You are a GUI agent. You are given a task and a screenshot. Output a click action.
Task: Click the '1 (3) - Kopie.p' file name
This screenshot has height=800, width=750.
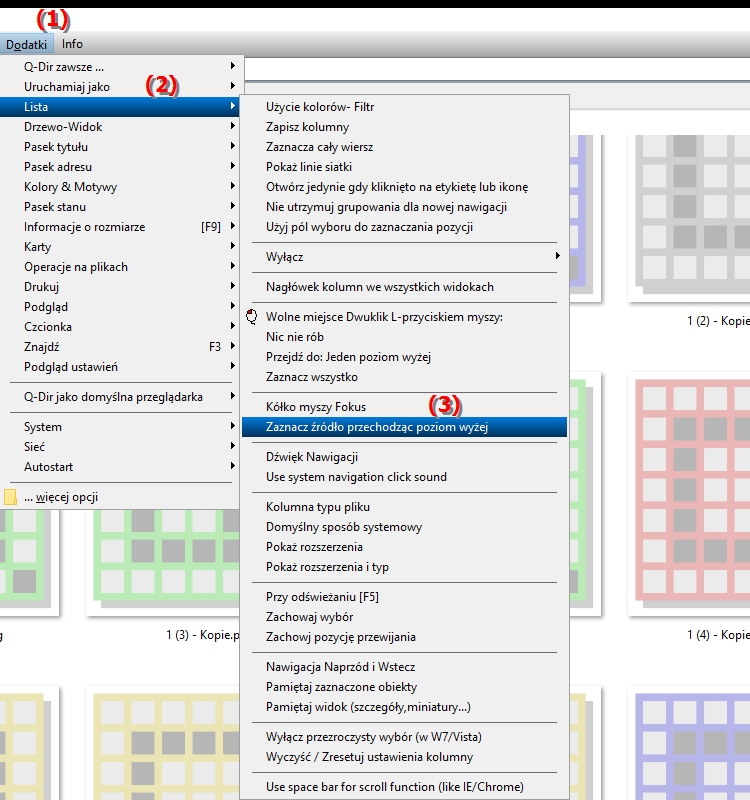point(203,635)
